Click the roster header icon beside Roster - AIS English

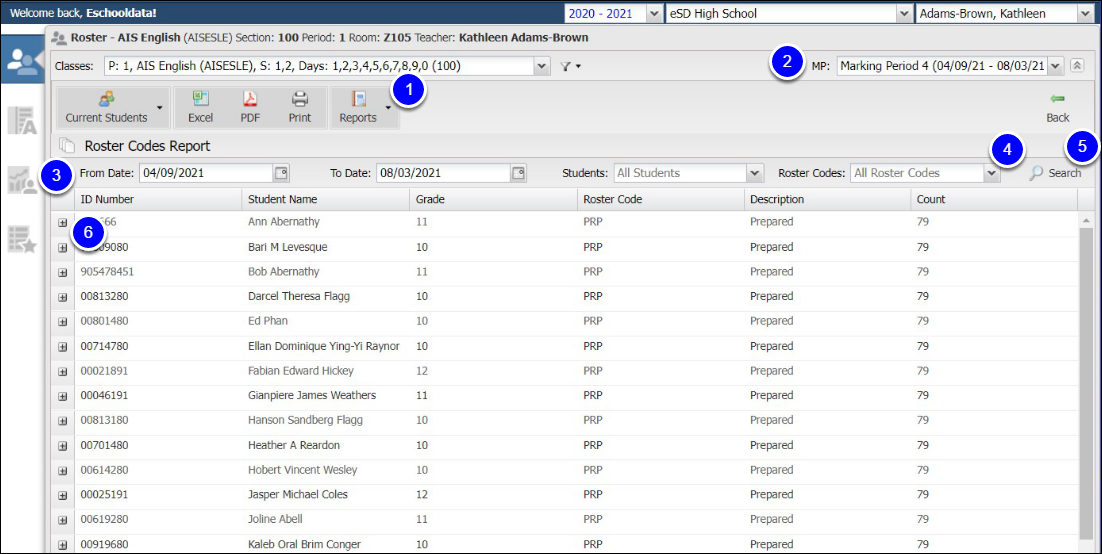[58, 38]
